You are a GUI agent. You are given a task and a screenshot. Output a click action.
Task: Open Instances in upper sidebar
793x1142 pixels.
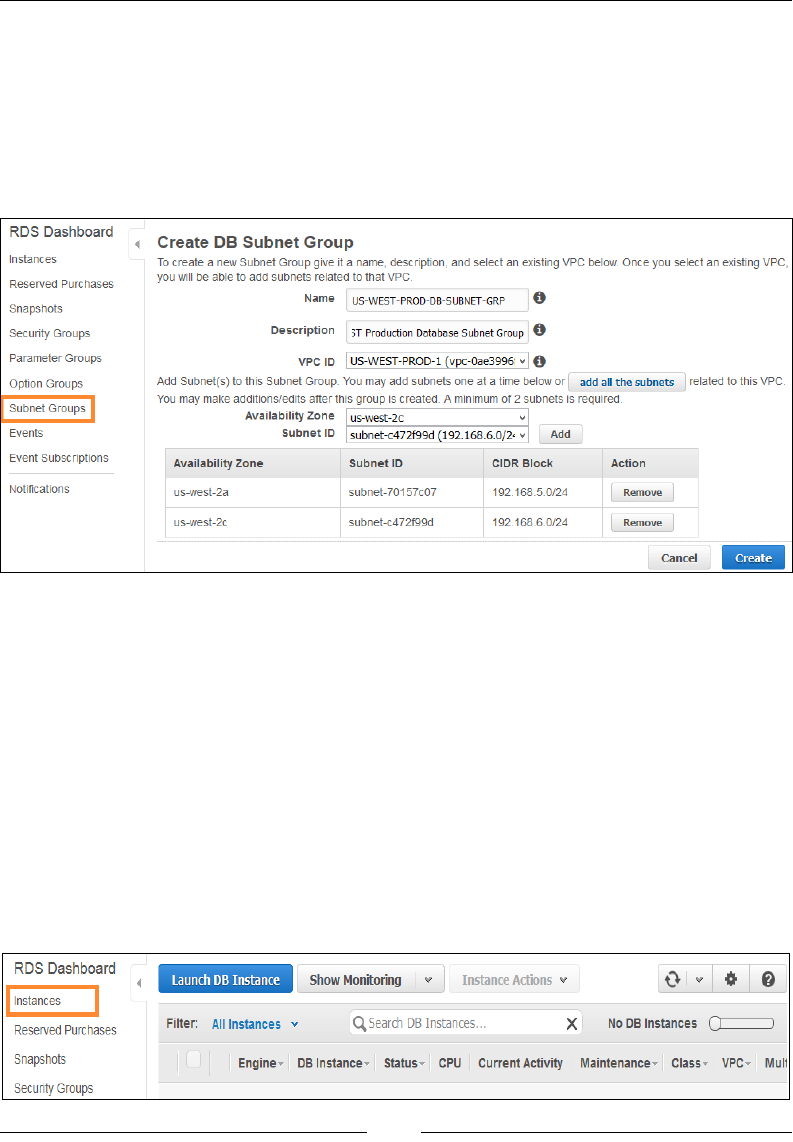point(33,259)
